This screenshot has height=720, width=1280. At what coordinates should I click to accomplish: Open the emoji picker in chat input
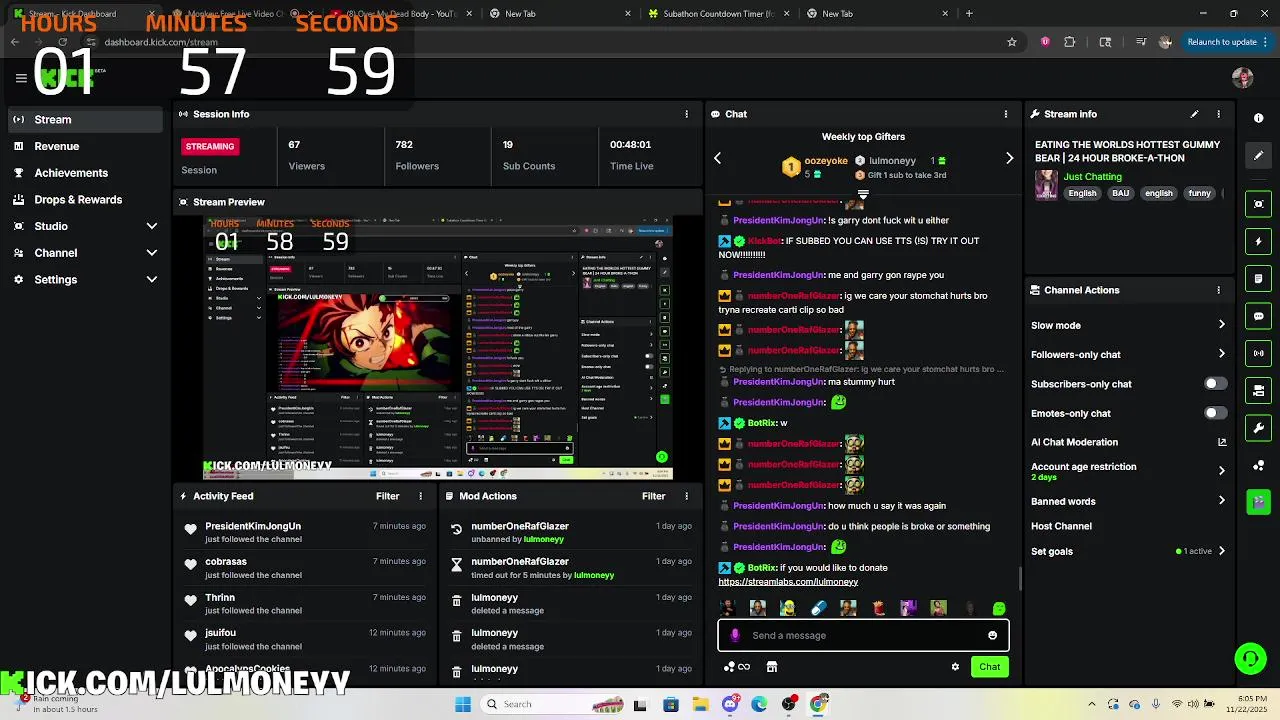pyautogui.click(x=992, y=635)
